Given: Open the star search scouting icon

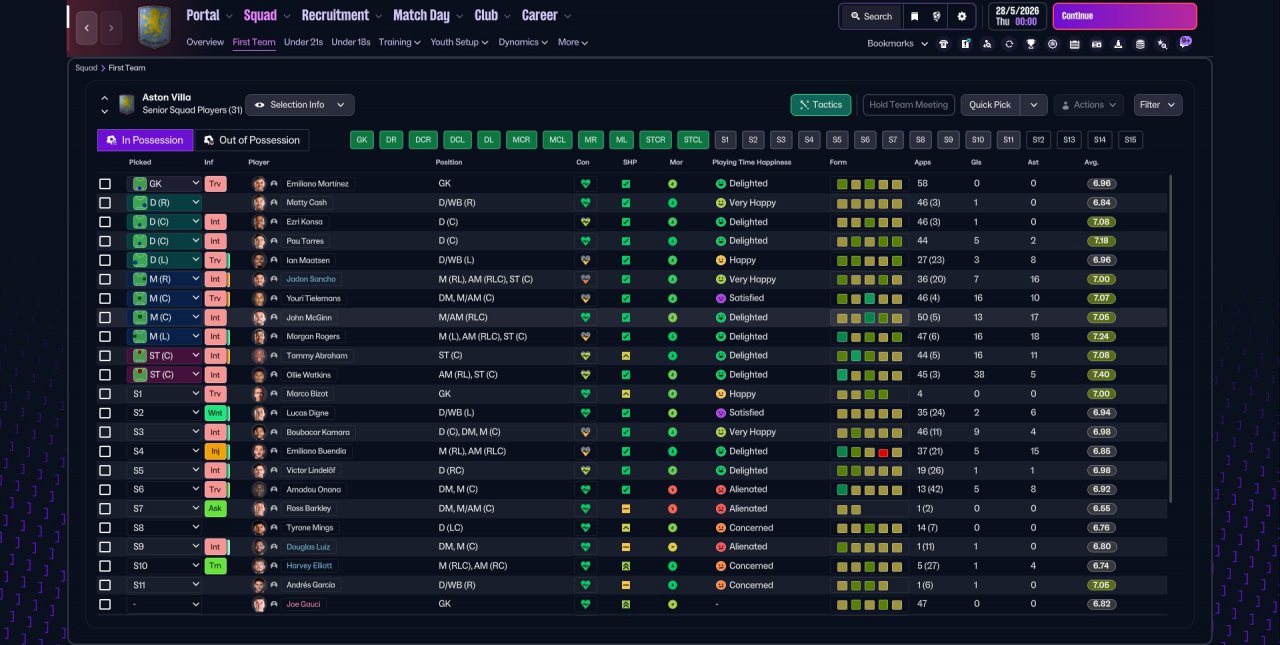Looking at the screenshot, I should (1162, 44).
